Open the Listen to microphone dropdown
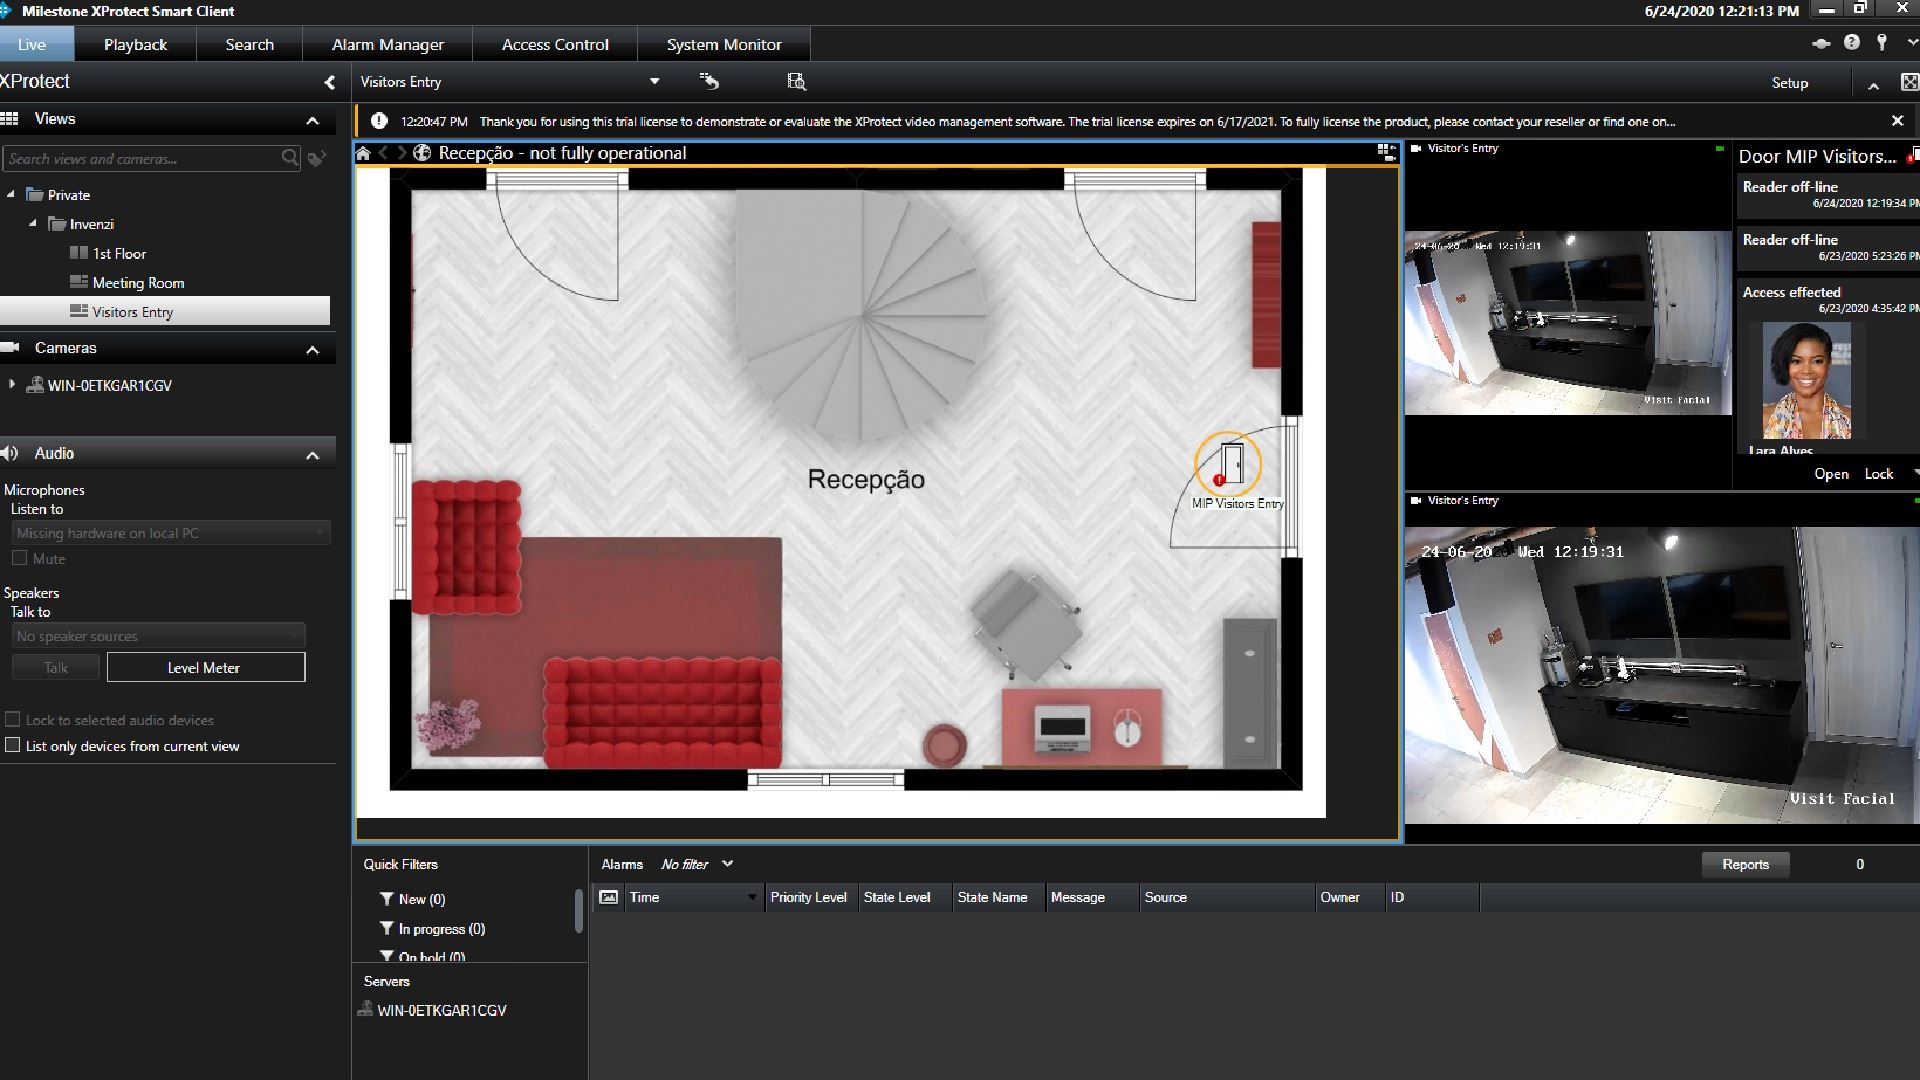This screenshot has width=1920, height=1080. [x=171, y=533]
